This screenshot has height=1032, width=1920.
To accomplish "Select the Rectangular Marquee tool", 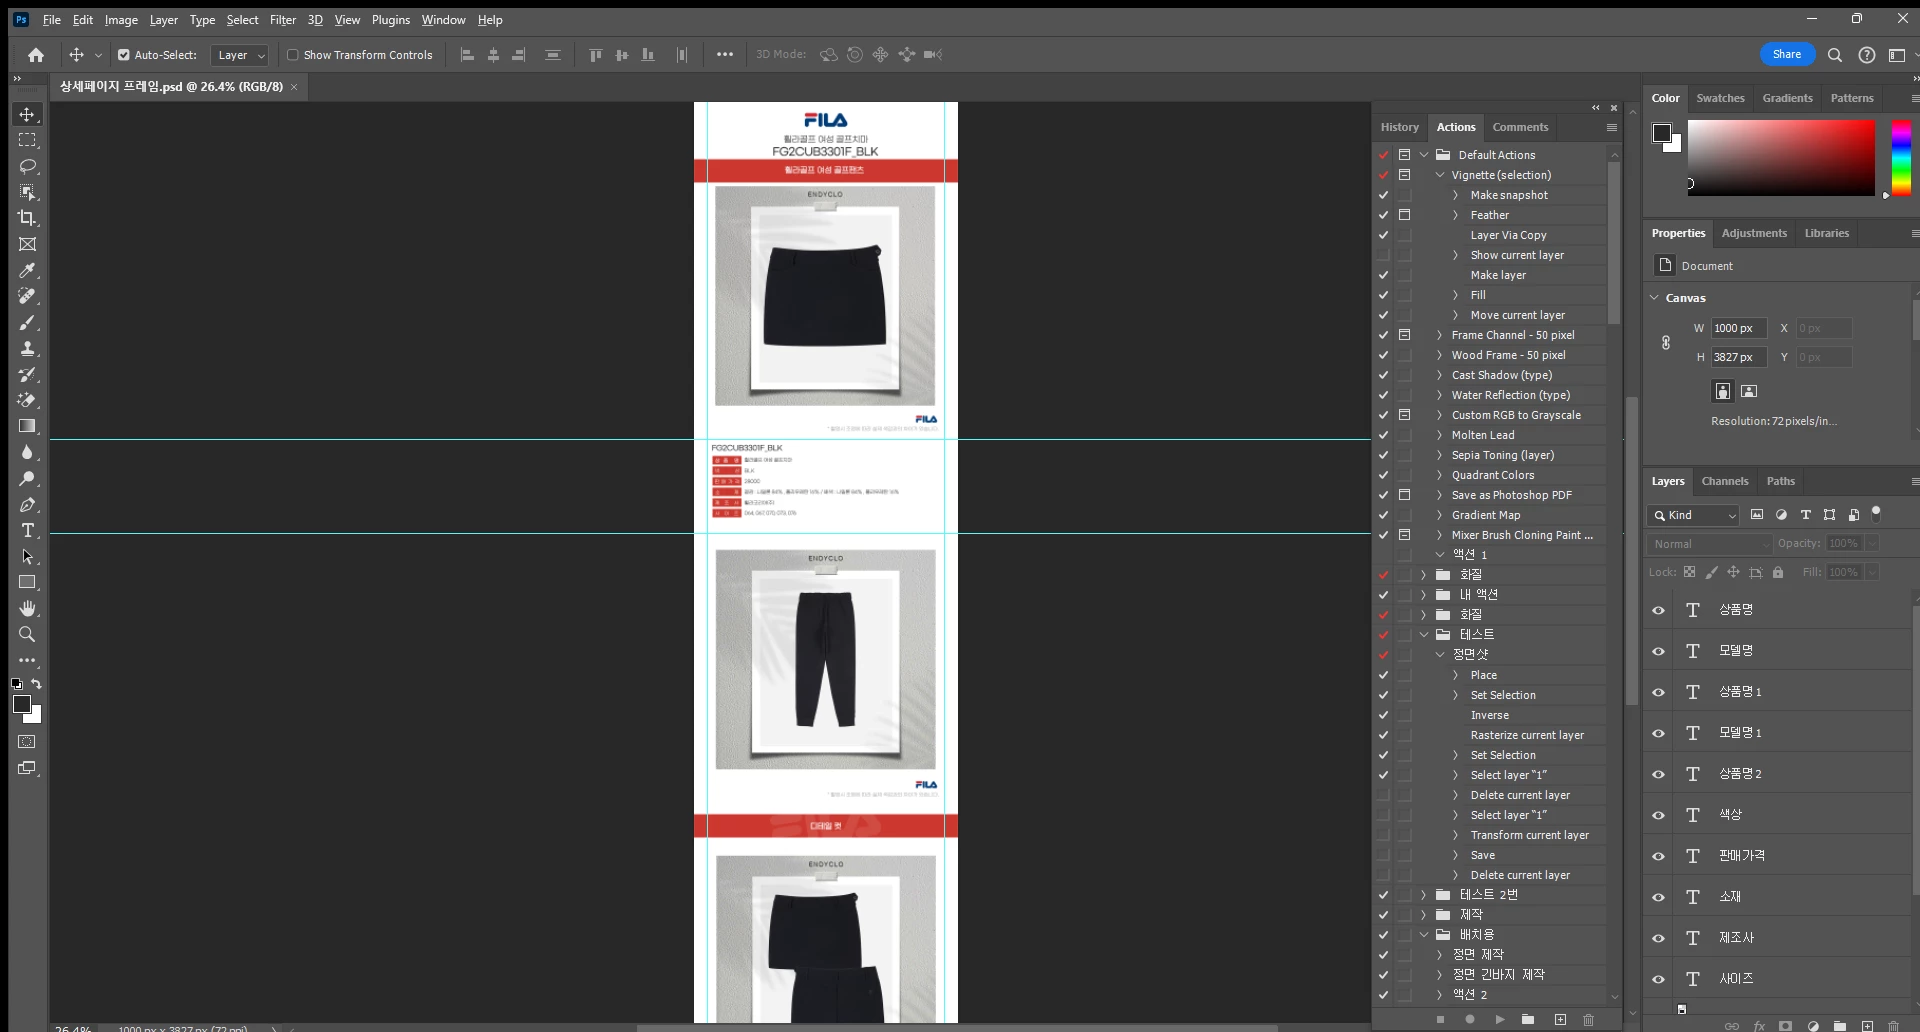I will [27, 140].
